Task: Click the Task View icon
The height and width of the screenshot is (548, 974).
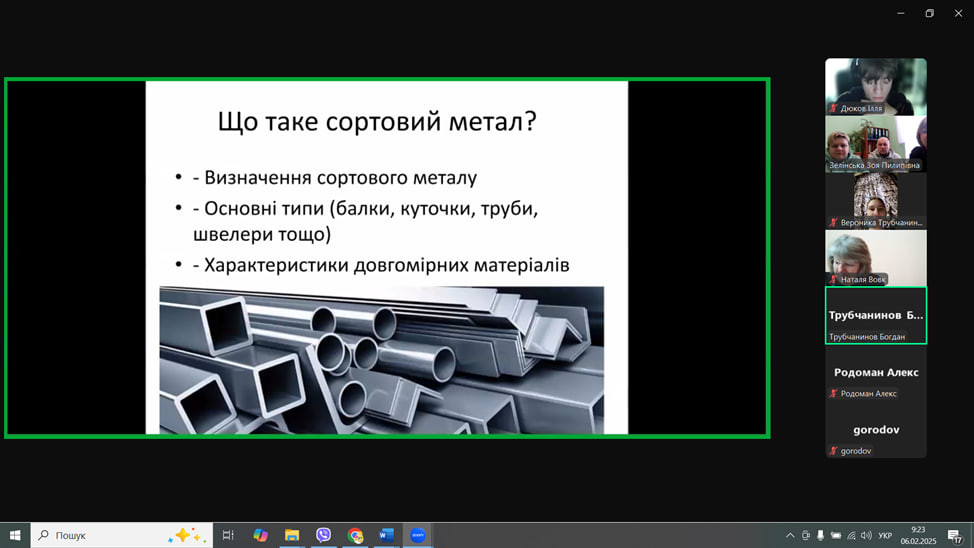Action: 228,535
